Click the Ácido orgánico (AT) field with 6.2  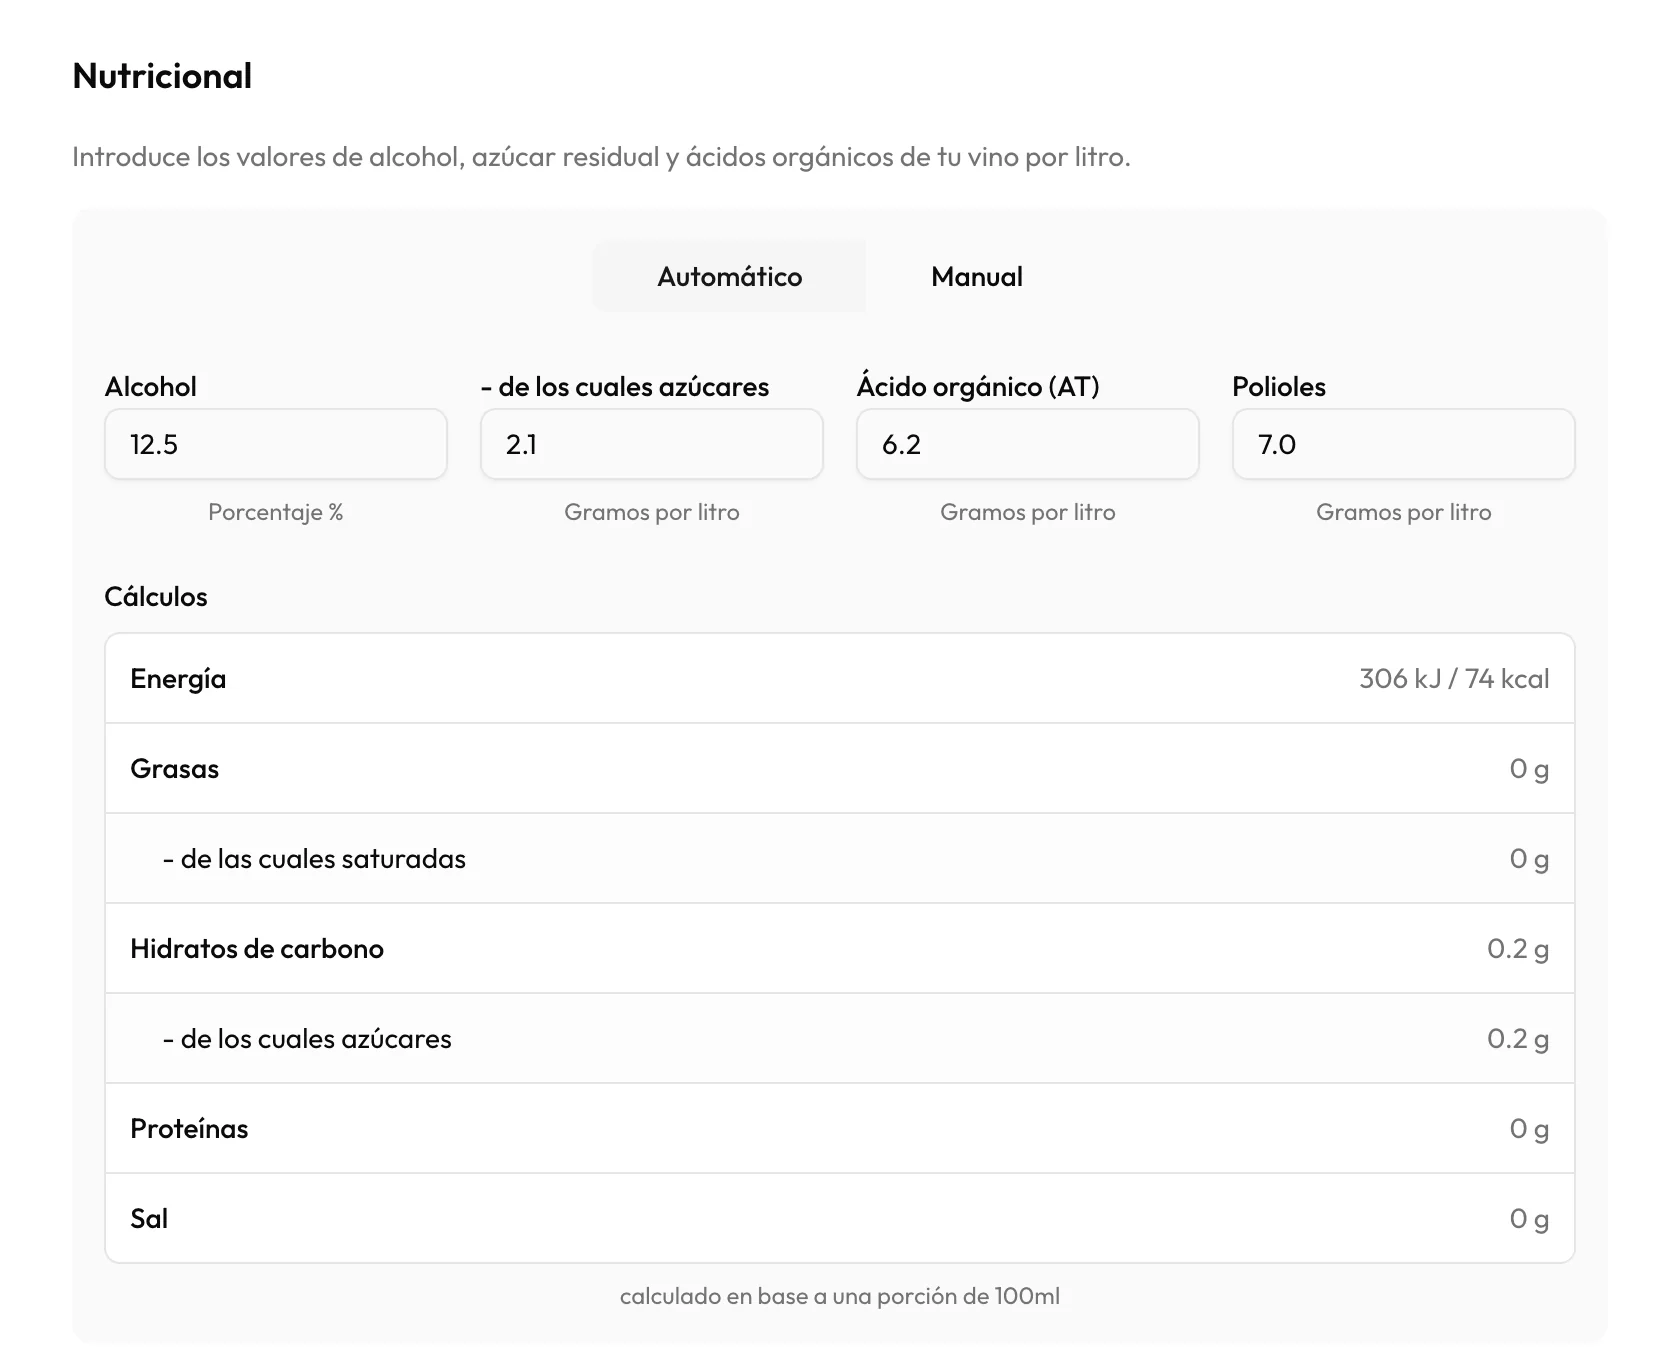click(1028, 444)
